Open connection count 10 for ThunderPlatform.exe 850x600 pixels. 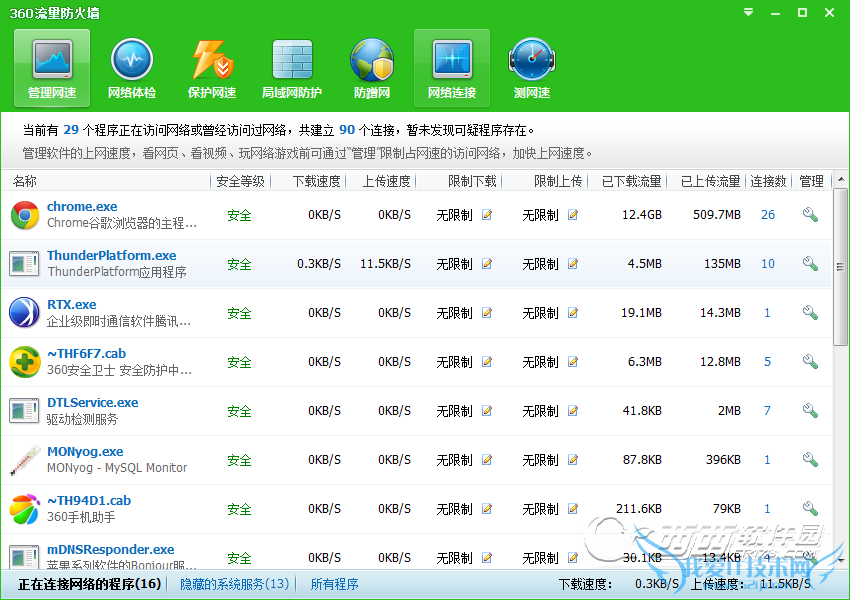tap(767, 264)
